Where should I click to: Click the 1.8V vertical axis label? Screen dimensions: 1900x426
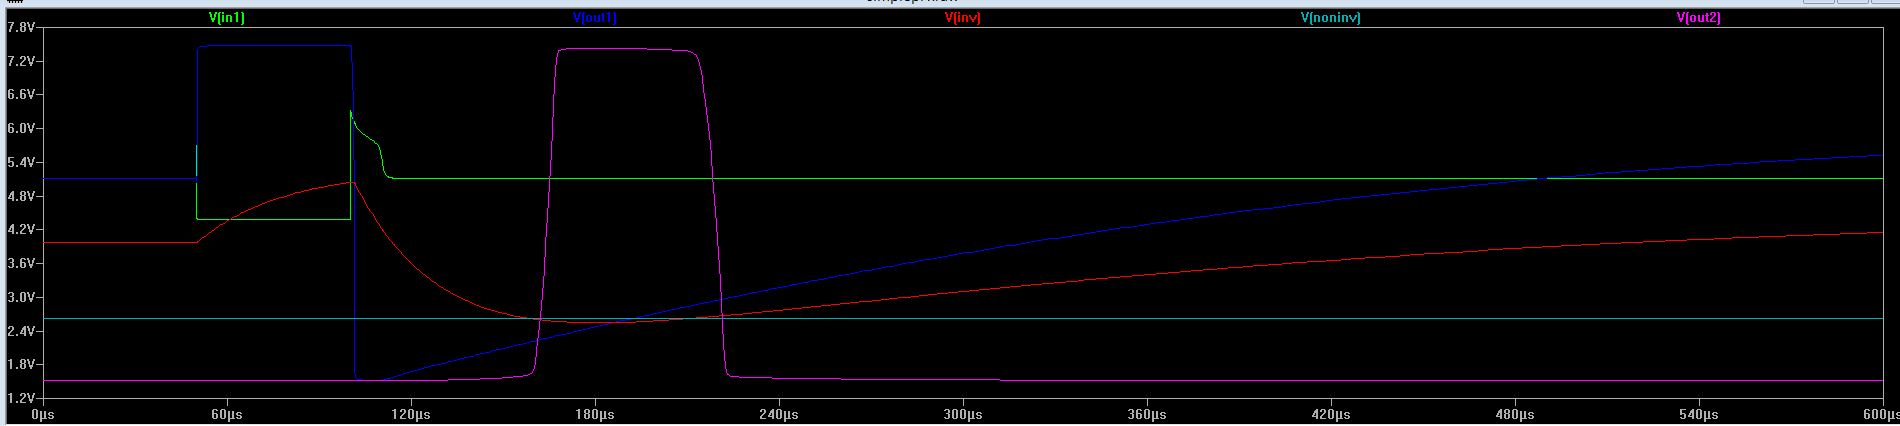(21, 364)
